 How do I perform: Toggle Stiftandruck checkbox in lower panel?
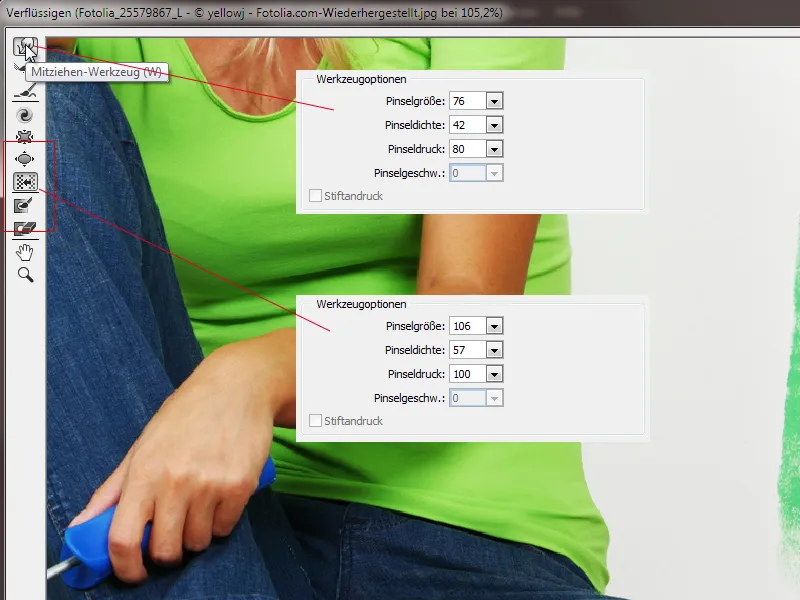(x=315, y=421)
